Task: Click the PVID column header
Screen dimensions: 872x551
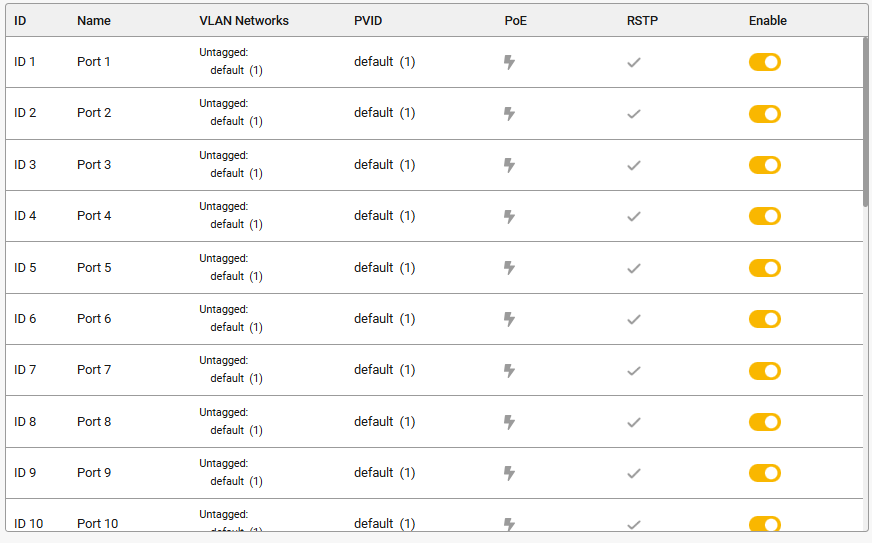Action: coord(368,21)
